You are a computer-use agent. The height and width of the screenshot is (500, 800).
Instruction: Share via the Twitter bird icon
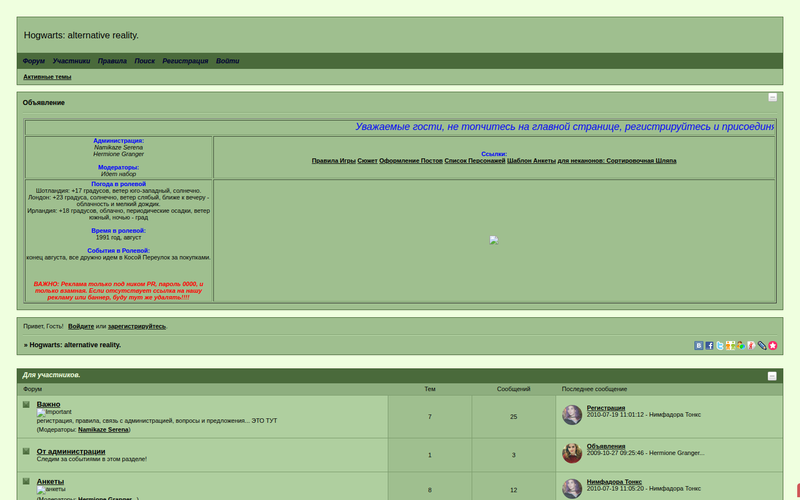[720, 345]
